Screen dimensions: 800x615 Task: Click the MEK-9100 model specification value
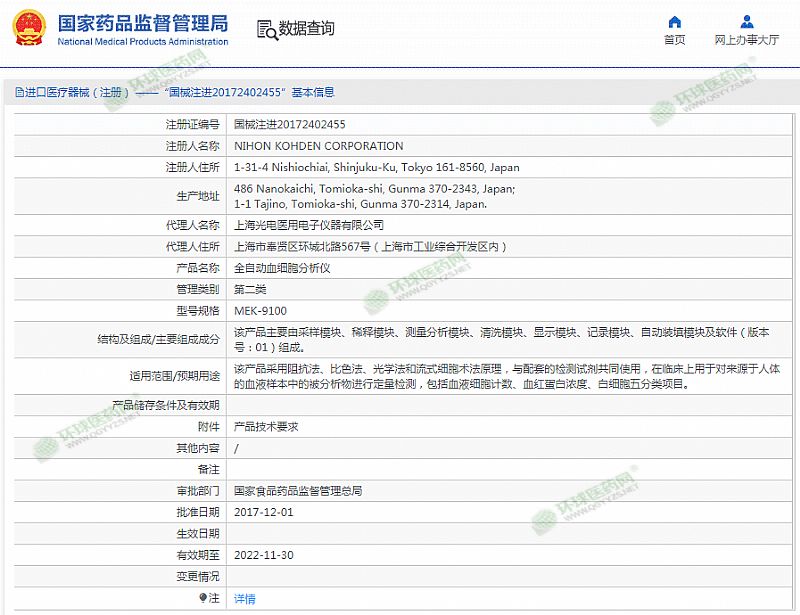pyautogui.click(x=262, y=310)
